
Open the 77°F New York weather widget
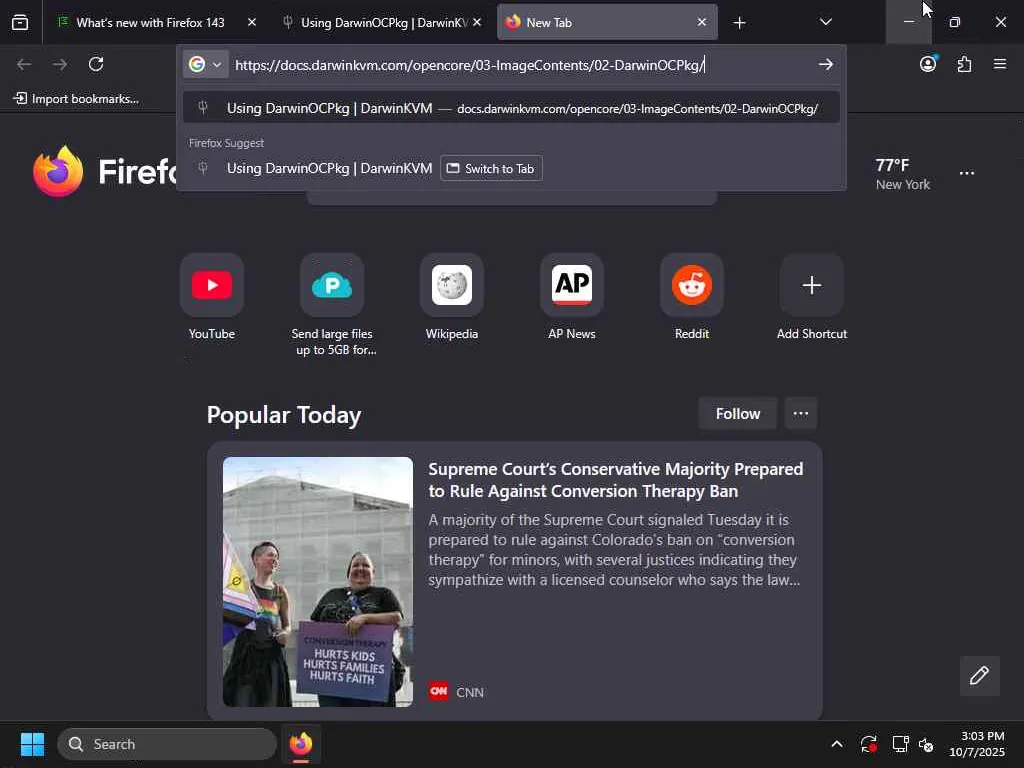(903, 174)
